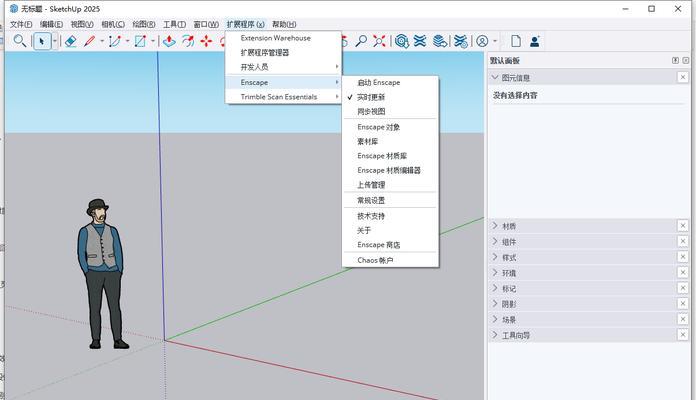
Task: Open 常规设置 in the Enscape submenu
Action: pyautogui.click(x=390, y=200)
